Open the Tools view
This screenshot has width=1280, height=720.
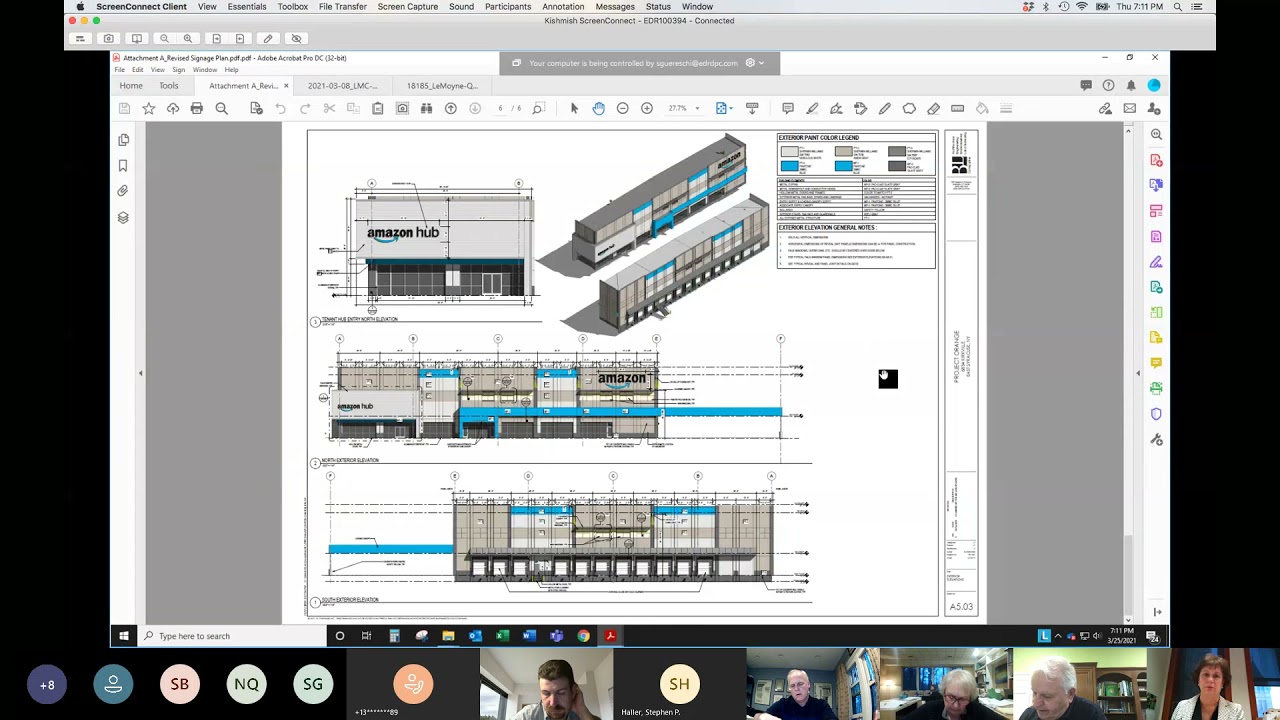click(168, 86)
